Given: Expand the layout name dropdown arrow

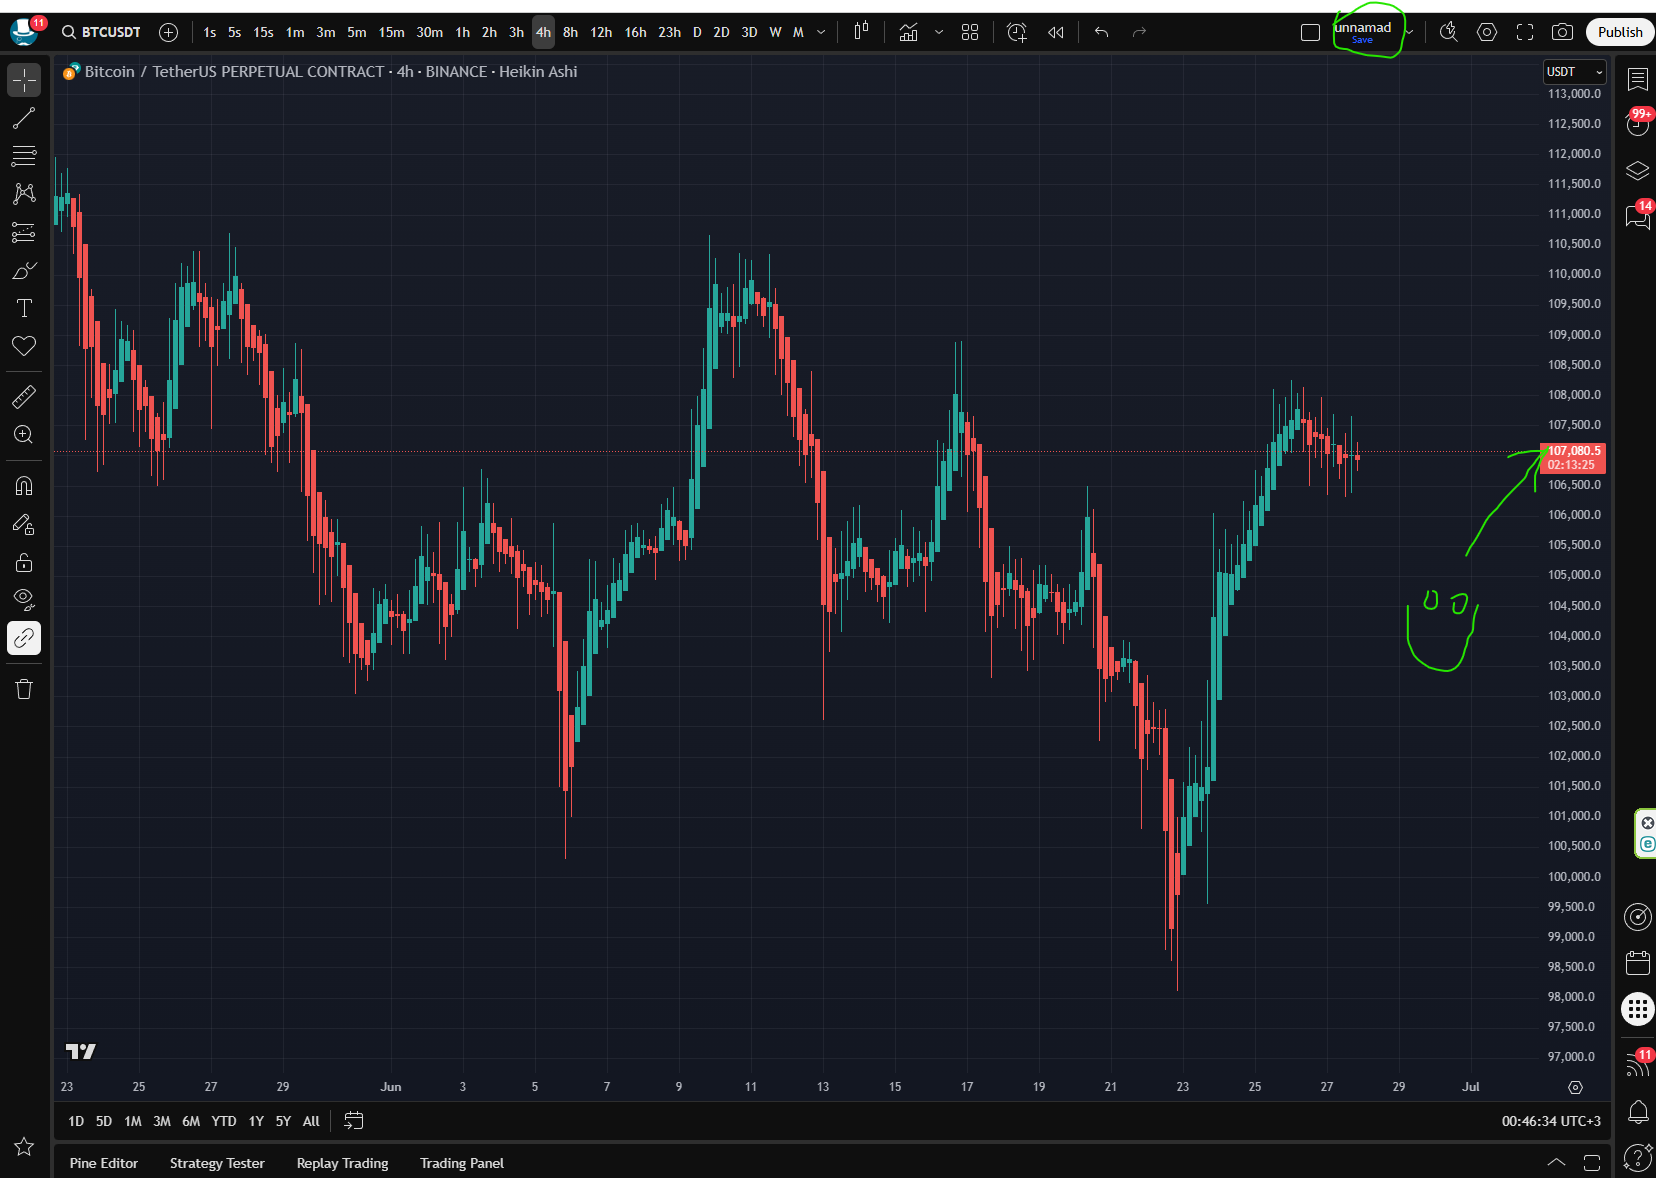Looking at the screenshot, I should (x=1409, y=32).
